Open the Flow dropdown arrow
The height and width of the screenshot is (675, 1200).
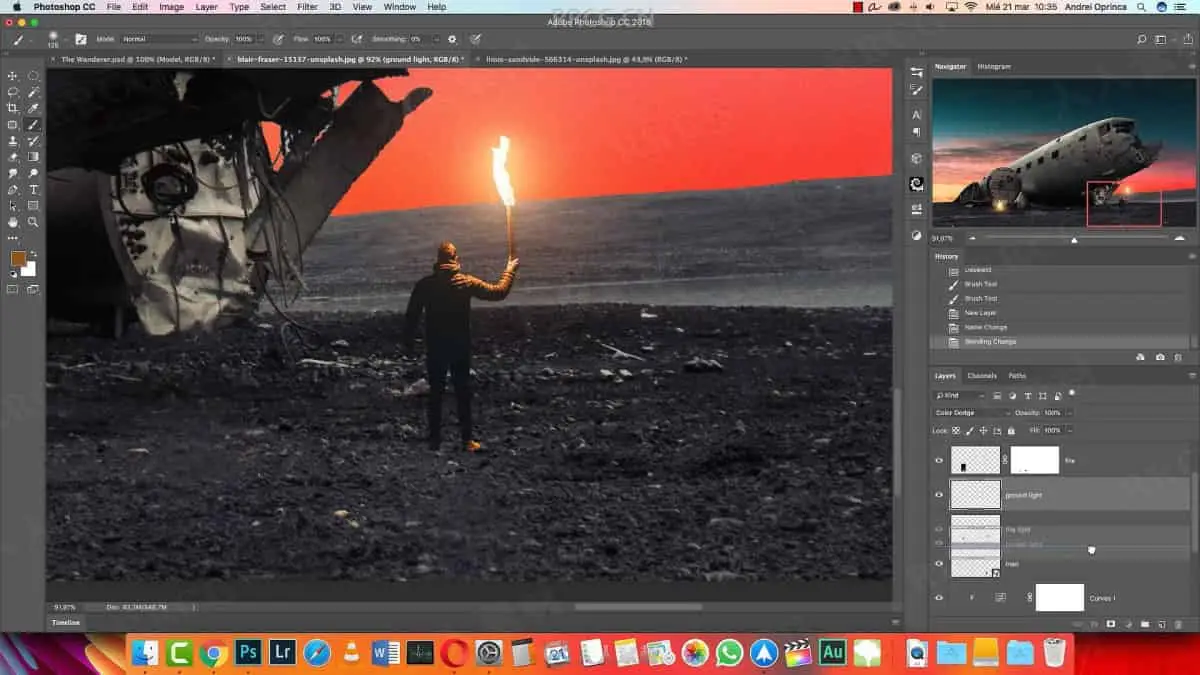(341, 39)
